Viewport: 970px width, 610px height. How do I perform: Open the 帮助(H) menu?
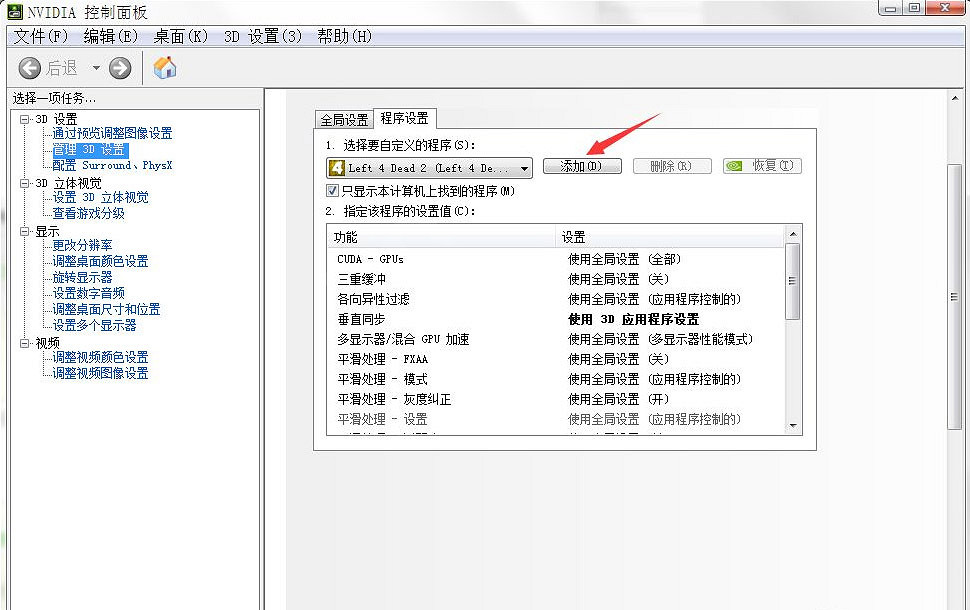tap(344, 36)
